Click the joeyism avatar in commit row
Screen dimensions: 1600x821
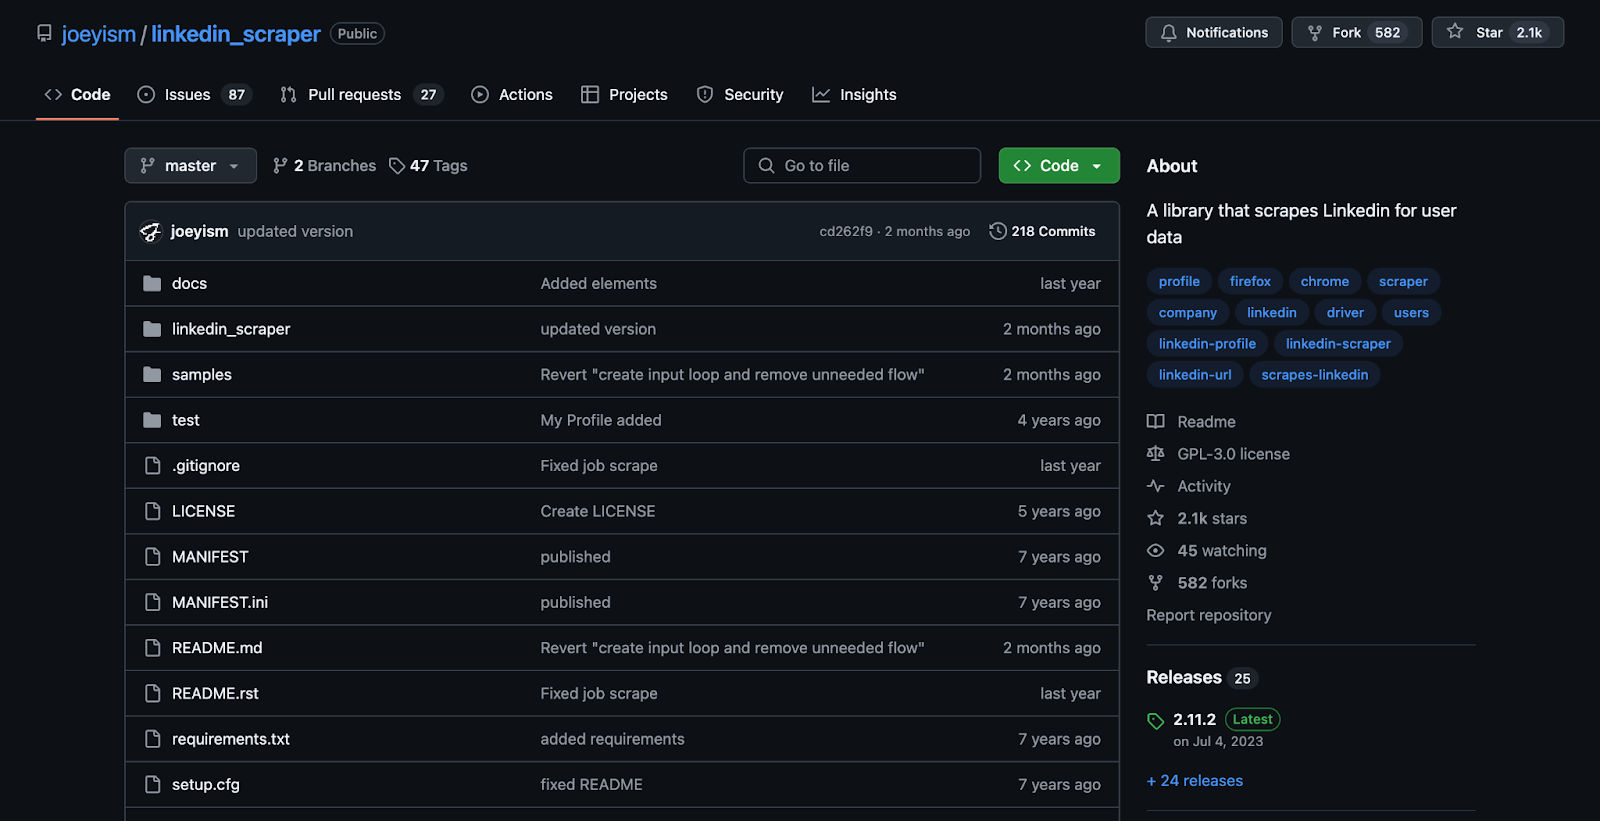(x=151, y=231)
